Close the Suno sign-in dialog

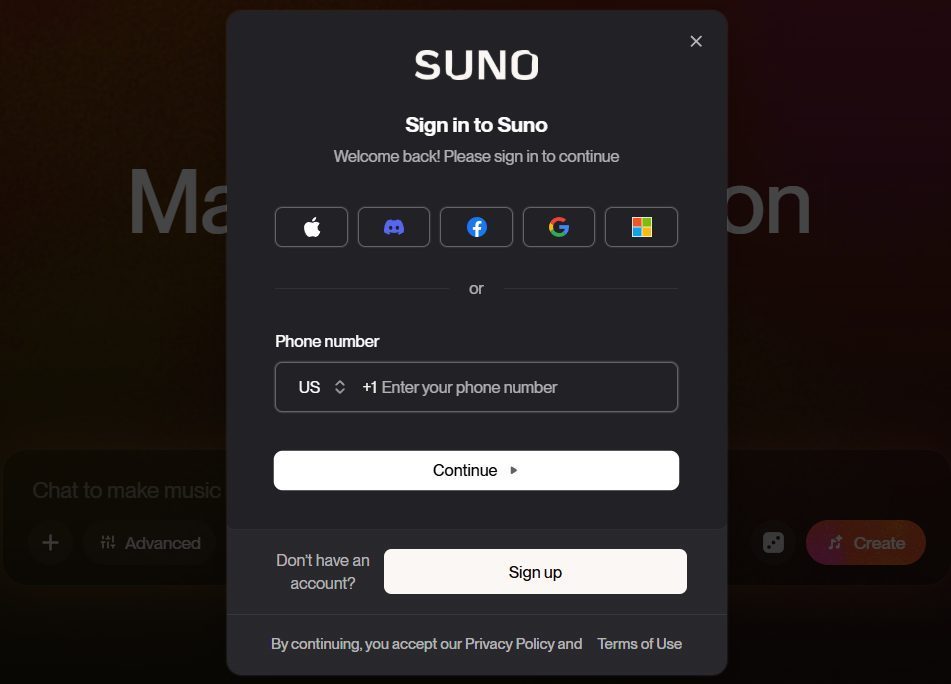coord(696,41)
